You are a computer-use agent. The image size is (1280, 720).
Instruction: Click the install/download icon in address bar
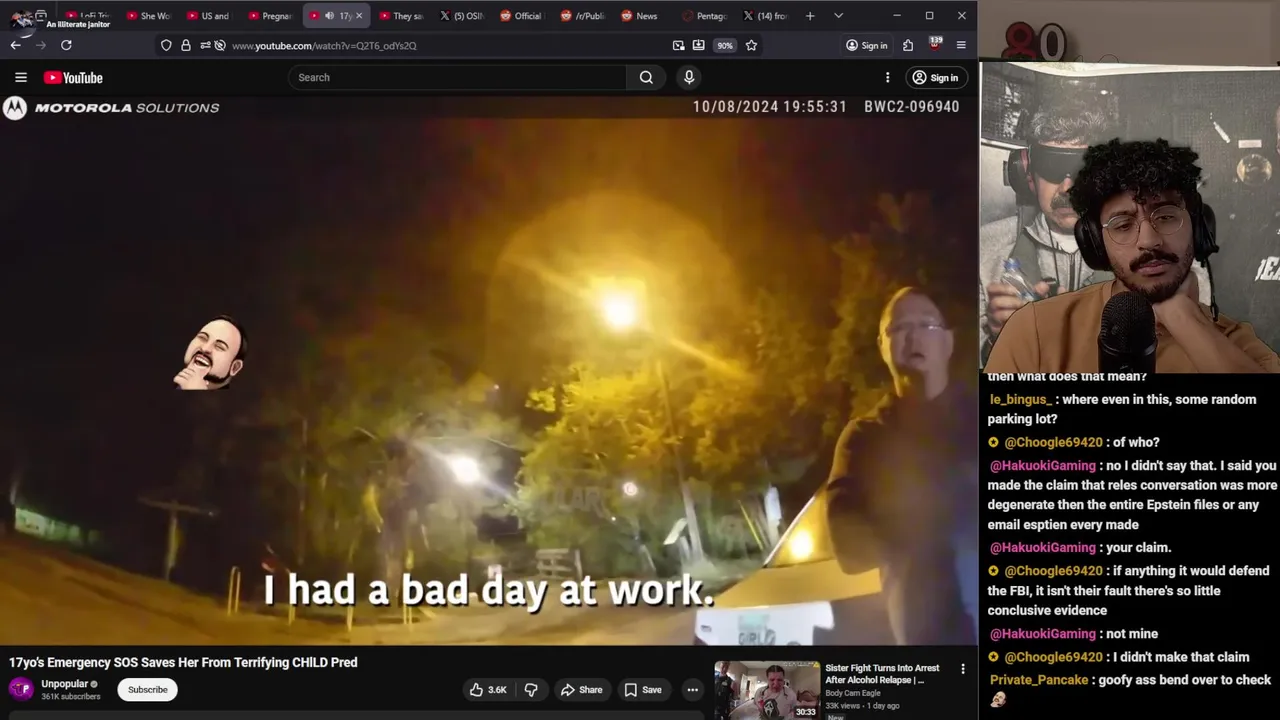[698, 45]
